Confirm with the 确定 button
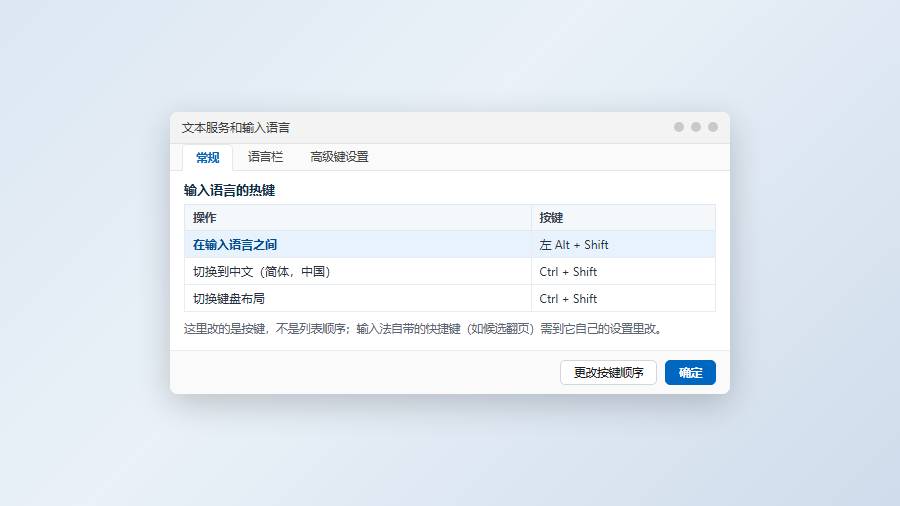The image size is (900, 506). [690, 372]
